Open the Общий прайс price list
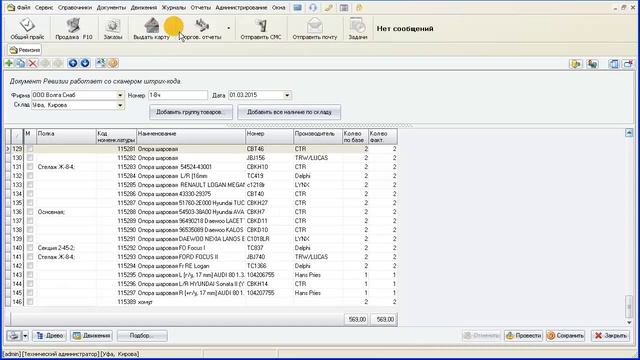 (27, 29)
